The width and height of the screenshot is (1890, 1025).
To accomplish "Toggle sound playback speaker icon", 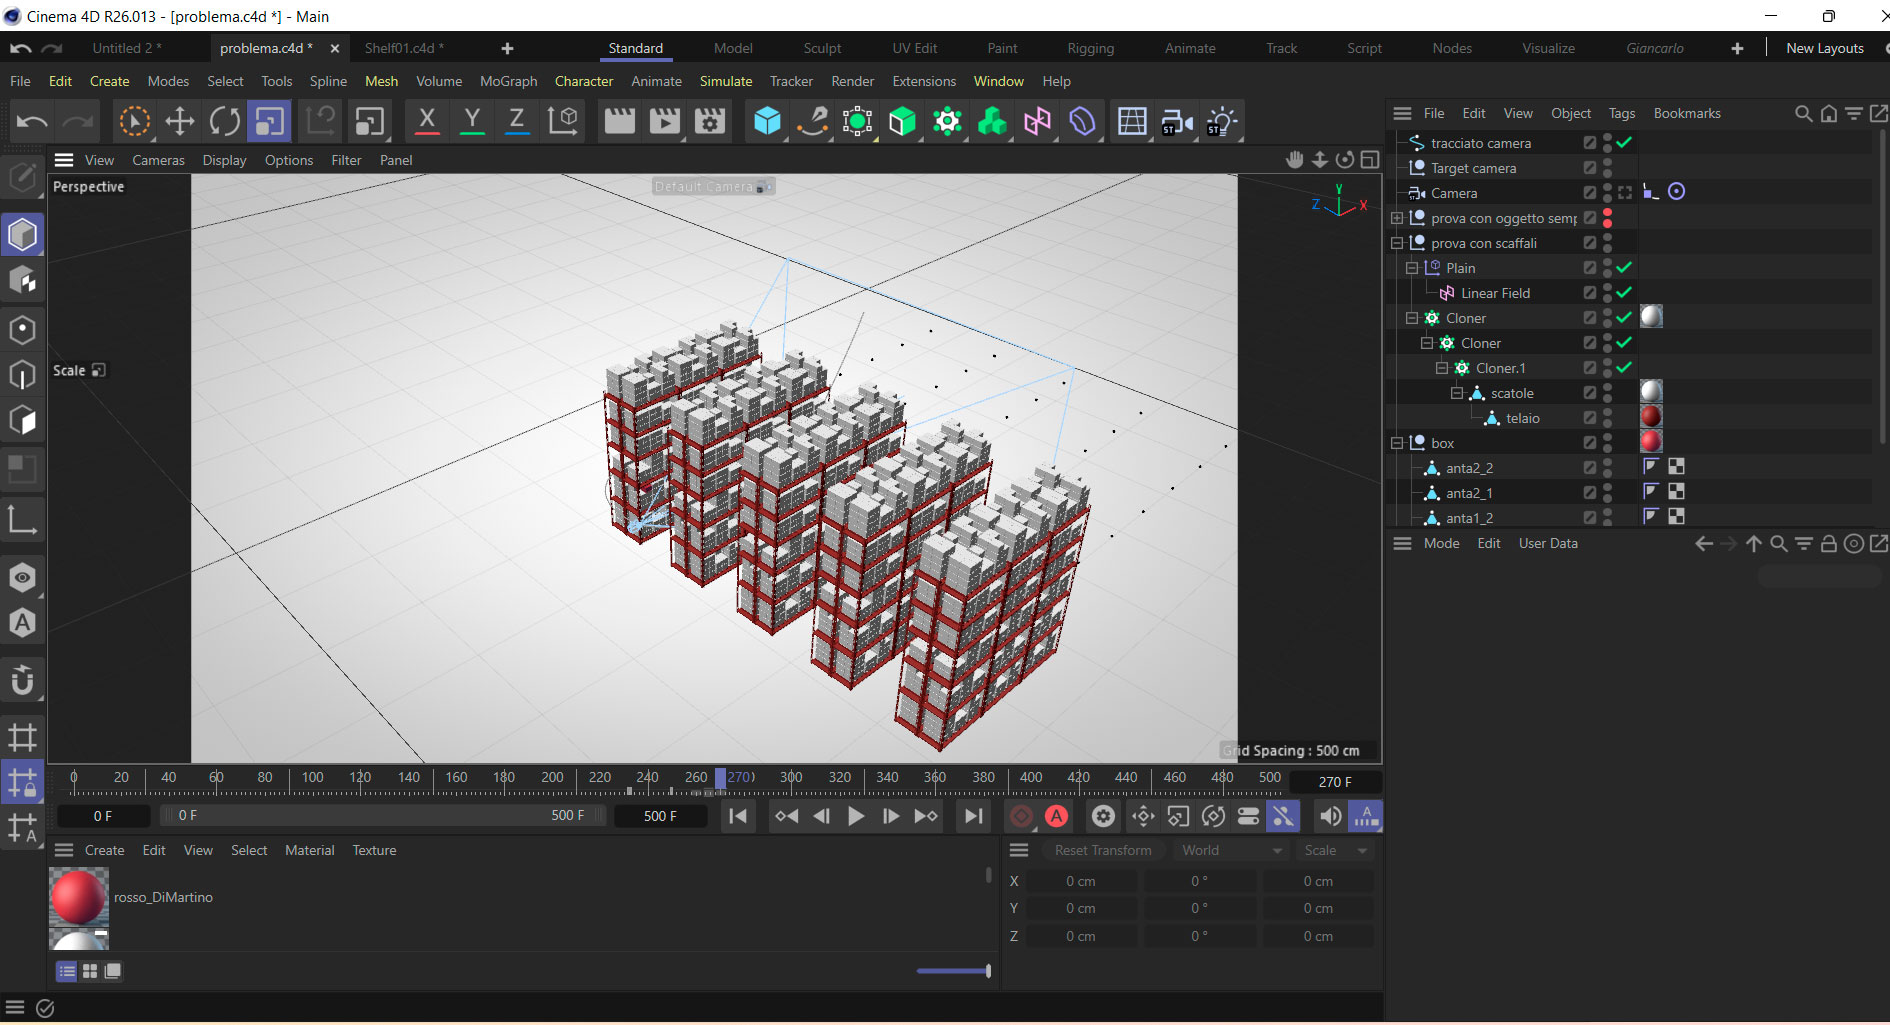I will tap(1330, 816).
